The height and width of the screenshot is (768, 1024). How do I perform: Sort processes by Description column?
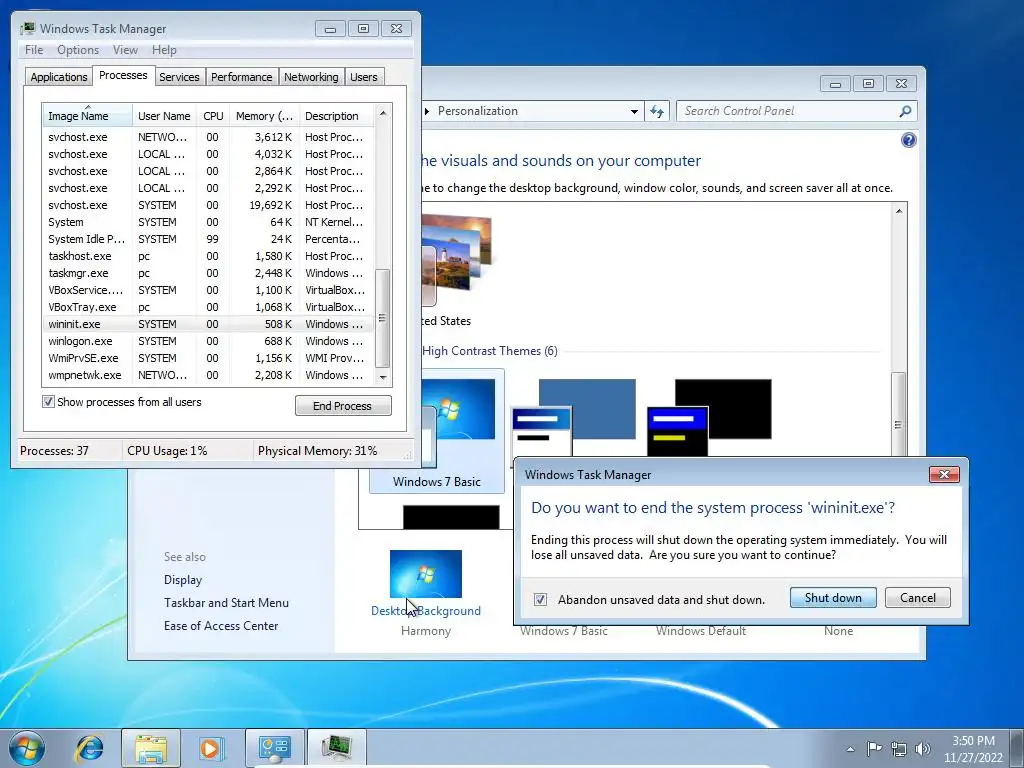pyautogui.click(x=336, y=116)
